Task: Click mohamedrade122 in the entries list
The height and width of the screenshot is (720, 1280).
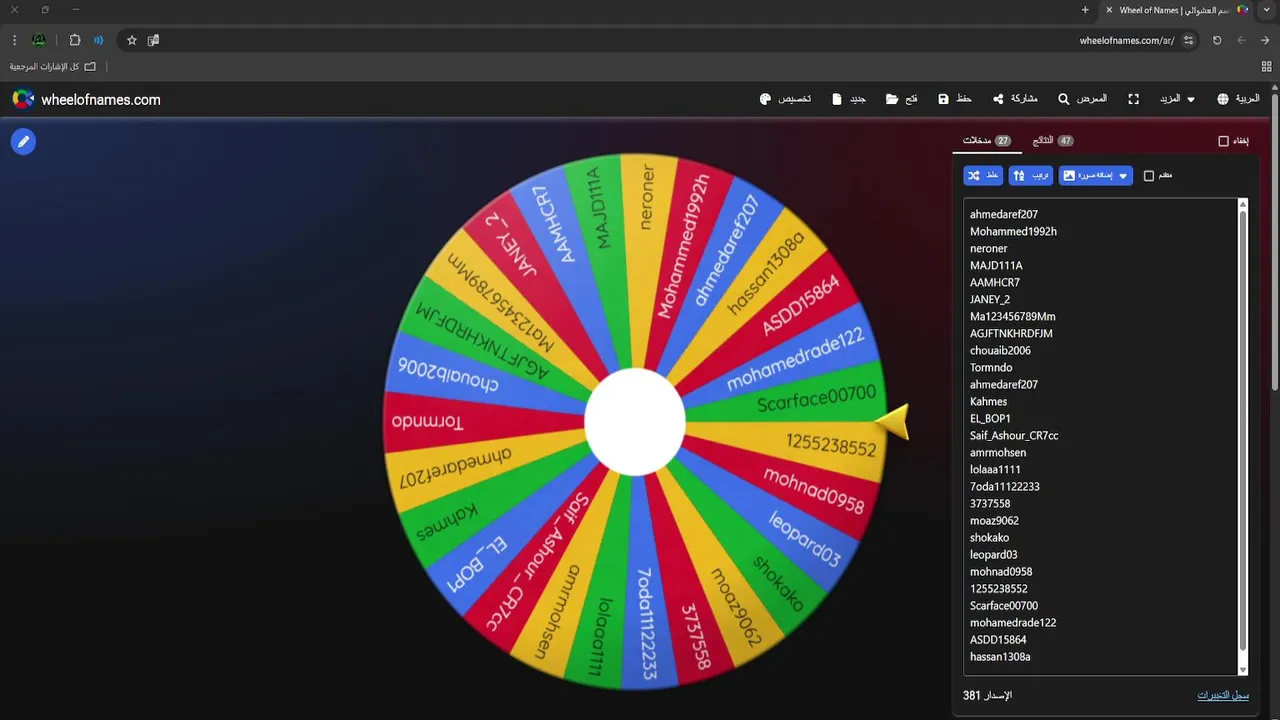Action: click(x=1013, y=622)
